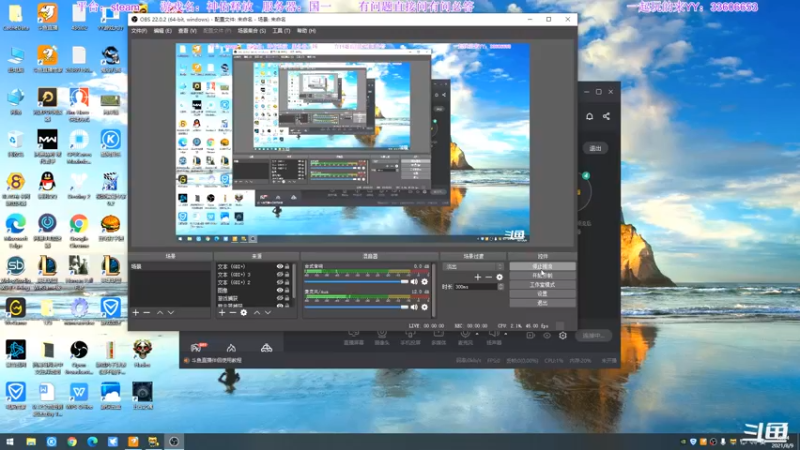
Task: Click the share icon in Douyu window
Action: (606, 116)
